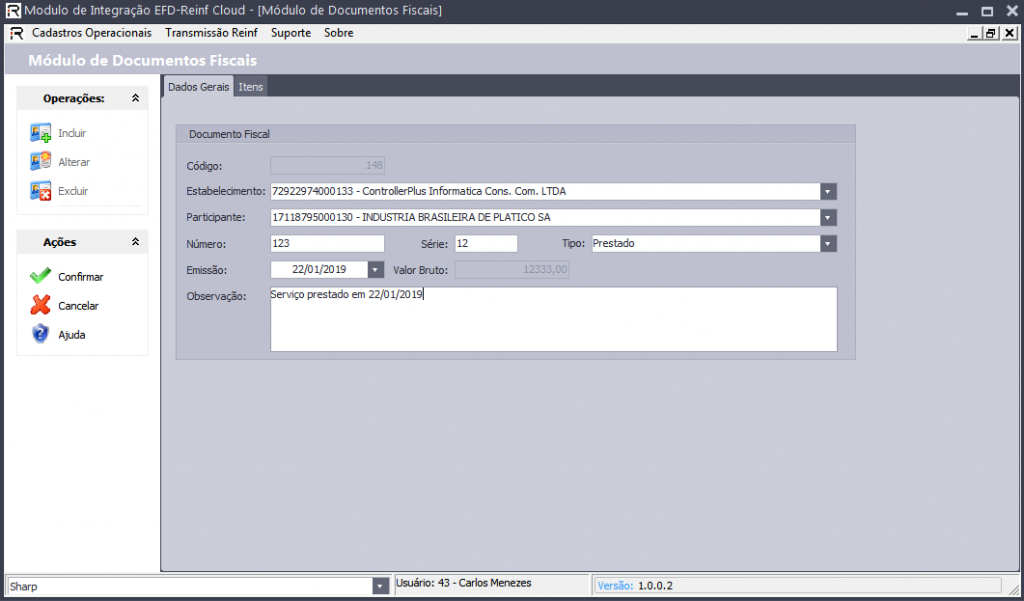The width and height of the screenshot is (1024, 601).
Task: Click the Estabelecimento value ControllerPlus Informatica
Action: tap(418, 191)
